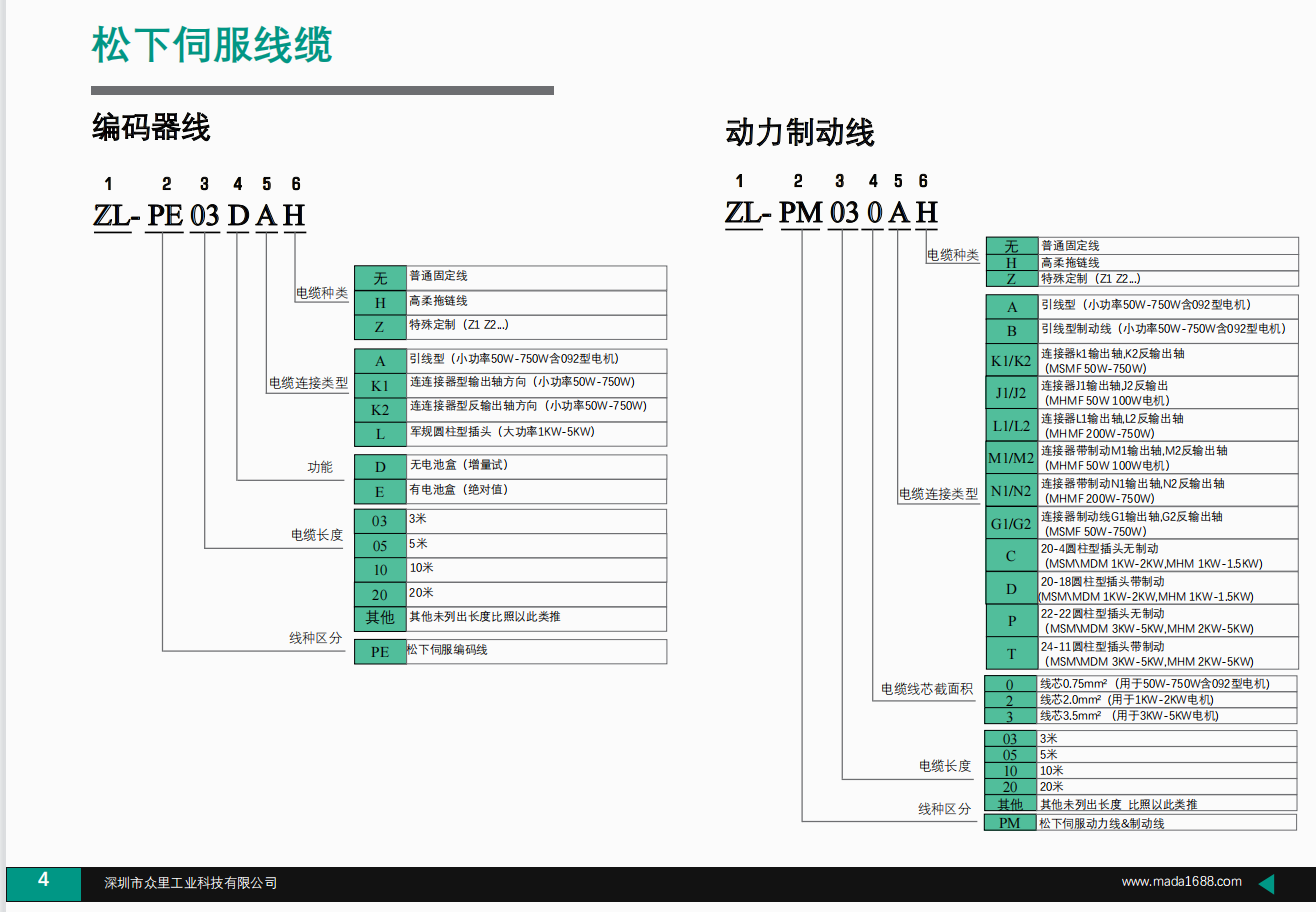Click 普通固定线 in the 动力制动线 table
This screenshot has width=1316, height=912.
[x=1070, y=246]
